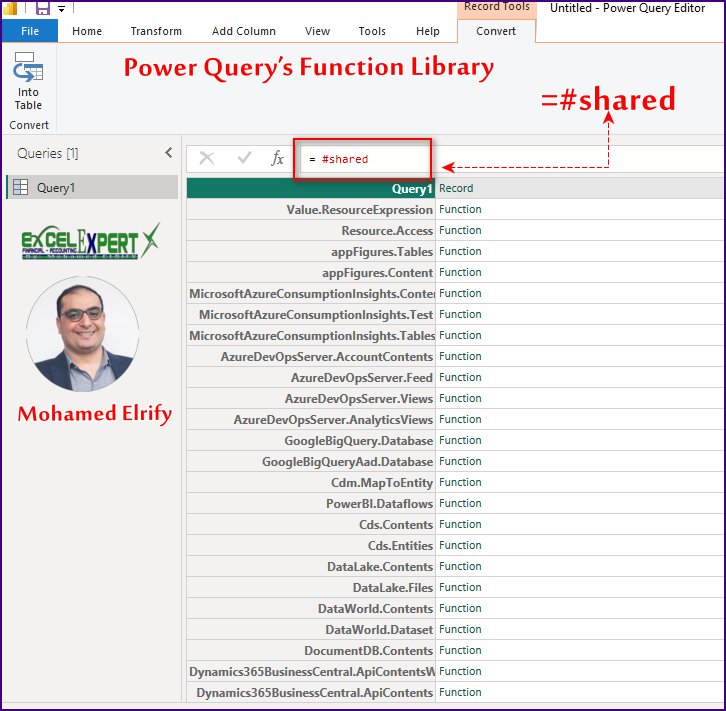Screen dimensions: 726x711
Task: Click the Function link for appFigures.Tables
Action: coord(460,251)
